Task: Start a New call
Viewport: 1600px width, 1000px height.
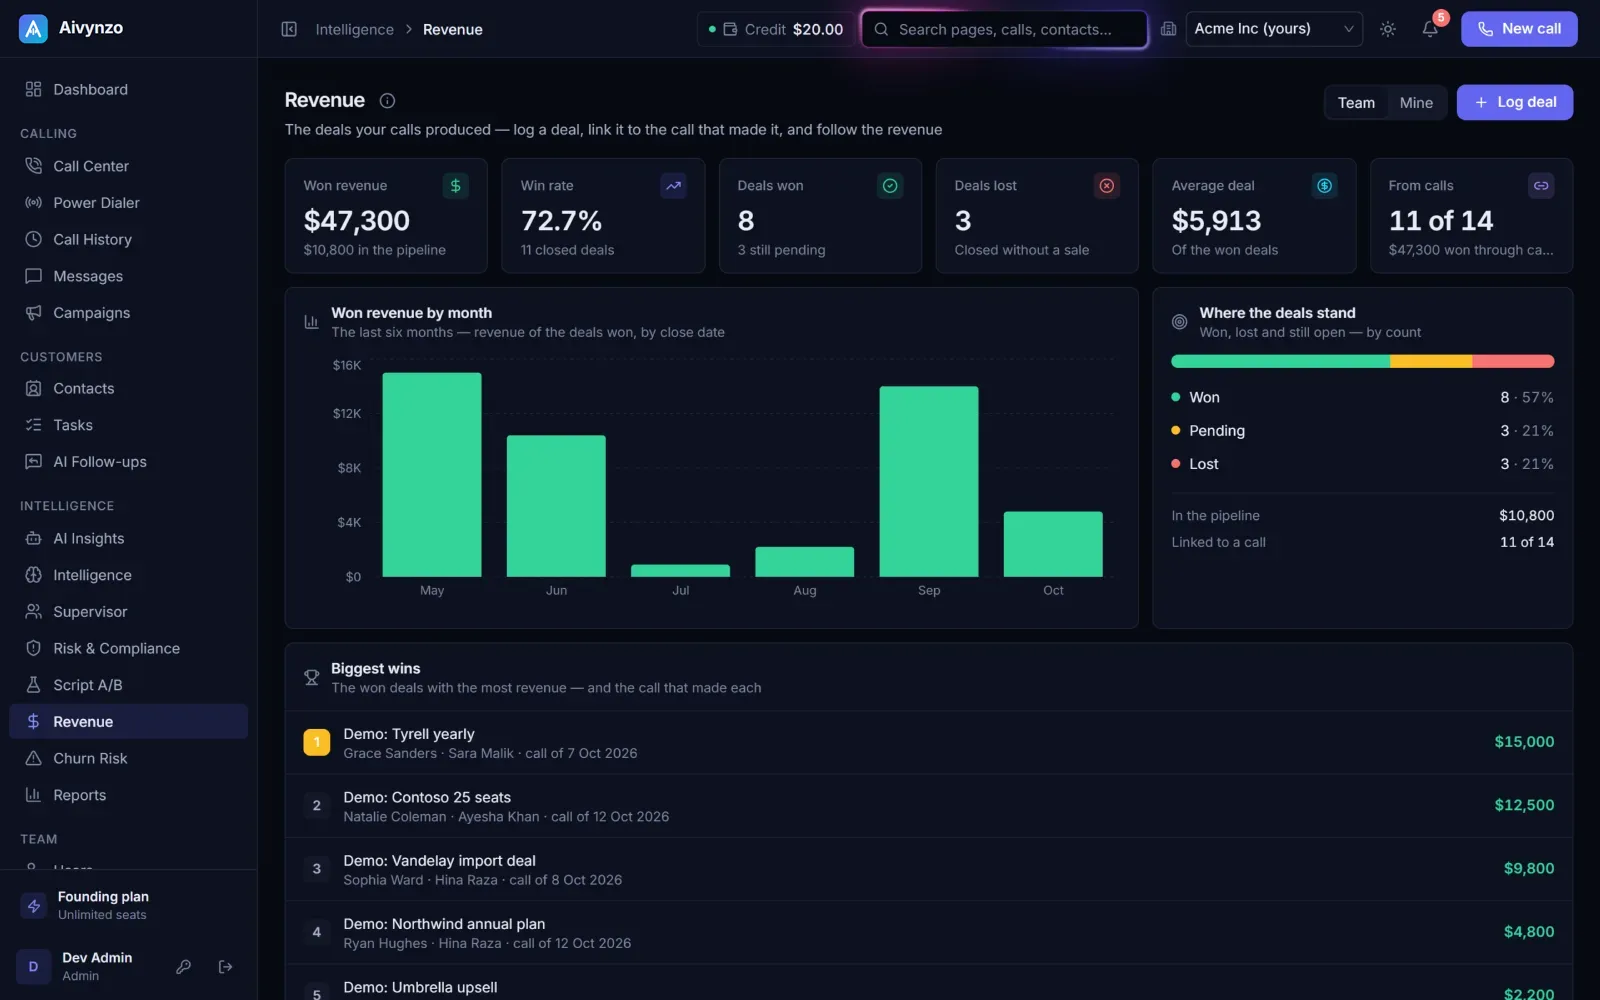Action: (1519, 29)
